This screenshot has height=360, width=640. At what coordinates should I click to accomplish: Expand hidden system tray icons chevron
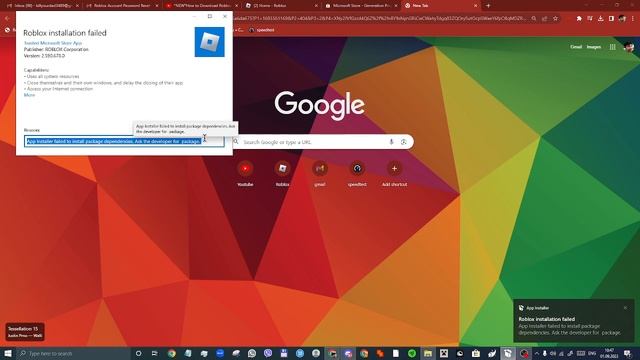[536, 353]
